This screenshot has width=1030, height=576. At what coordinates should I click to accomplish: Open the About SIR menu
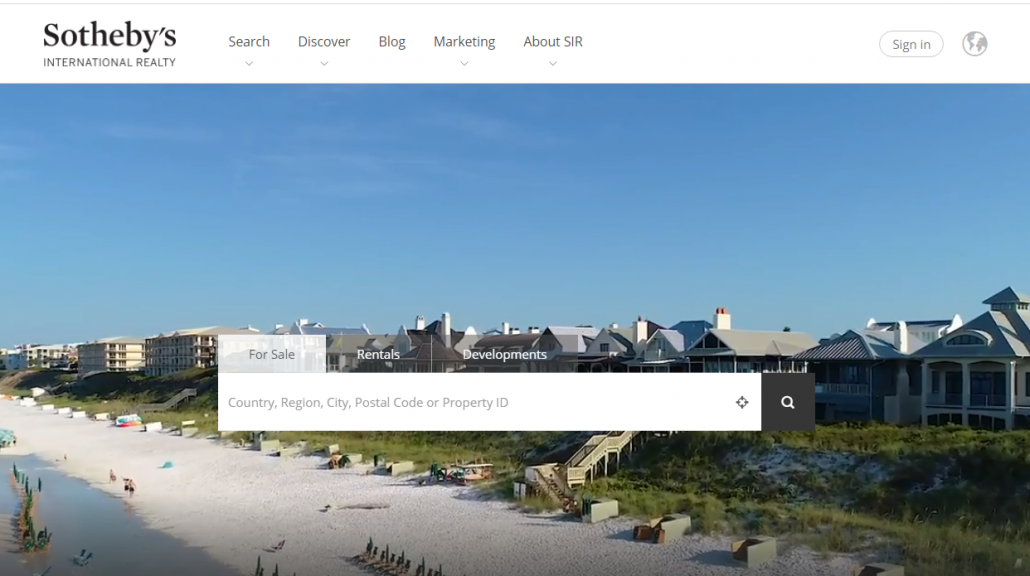point(553,41)
